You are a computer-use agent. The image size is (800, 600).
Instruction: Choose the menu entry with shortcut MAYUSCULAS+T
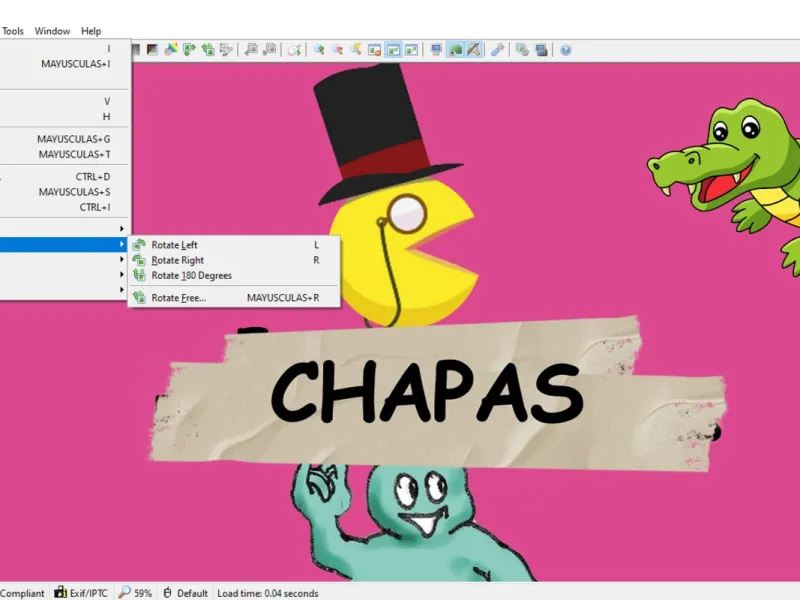64,155
